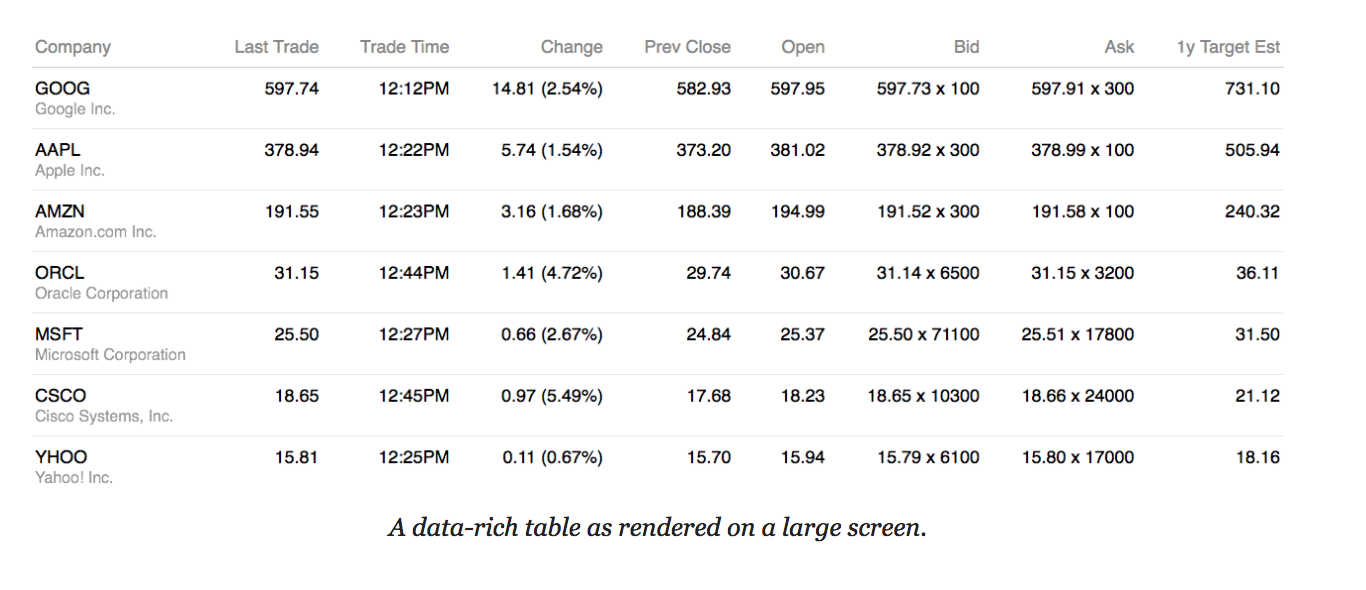
Task: Select the GOOG ticker symbol
Action: [62, 89]
